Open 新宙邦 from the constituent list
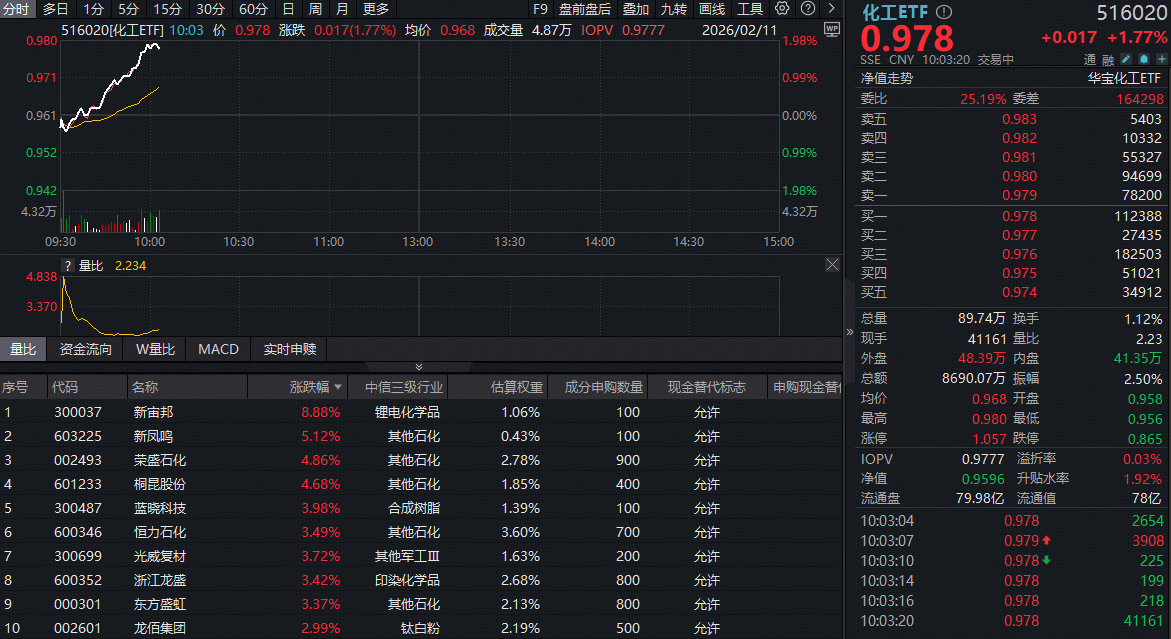The width and height of the screenshot is (1171, 639). click(155, 413)
